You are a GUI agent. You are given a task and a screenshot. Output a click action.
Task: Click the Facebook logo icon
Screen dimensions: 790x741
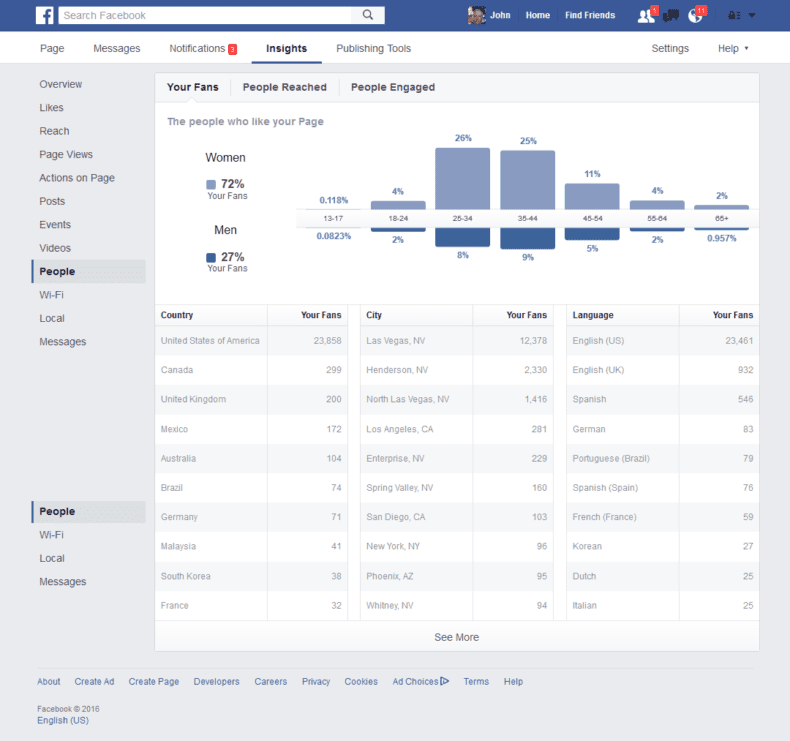(x=45, y=15)
